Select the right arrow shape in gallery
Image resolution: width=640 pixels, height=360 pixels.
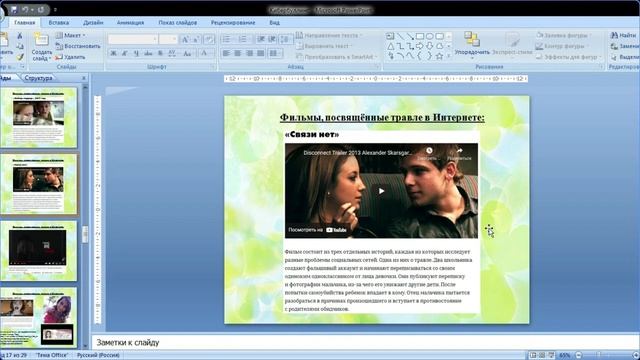[x=420, y=46]
